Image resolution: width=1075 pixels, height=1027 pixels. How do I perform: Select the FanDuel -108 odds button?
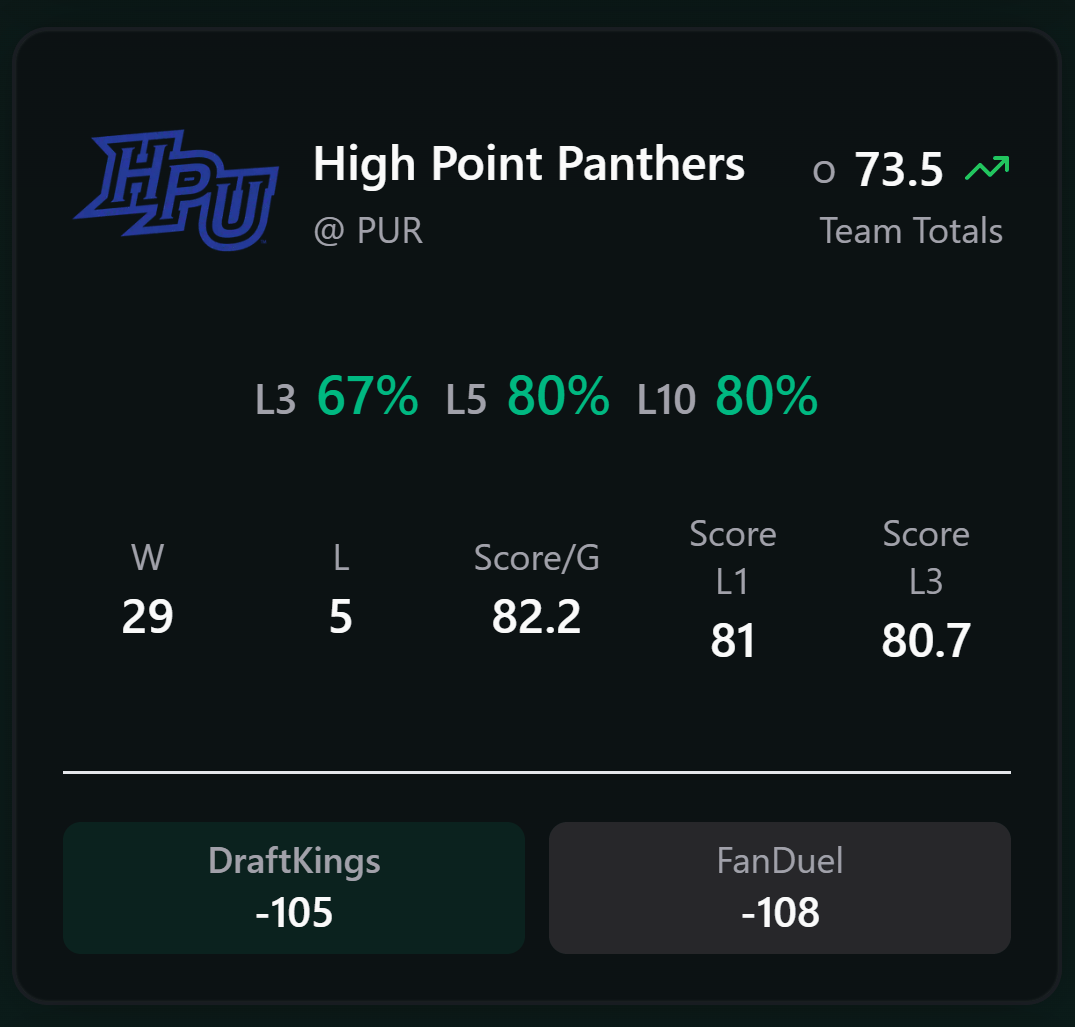780,887
